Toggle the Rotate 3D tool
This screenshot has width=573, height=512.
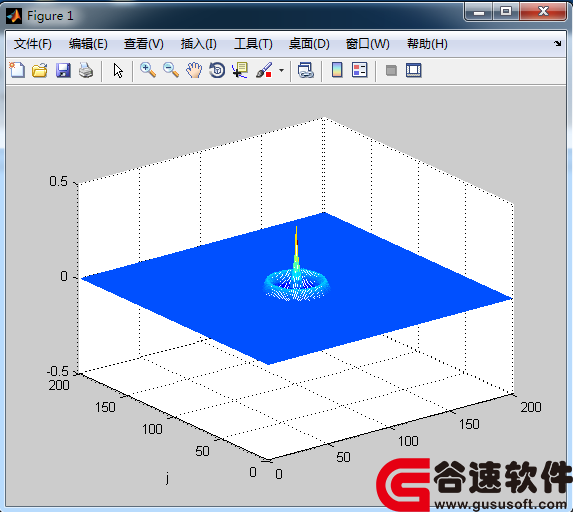pyautogui.click(x=217, y=70)
